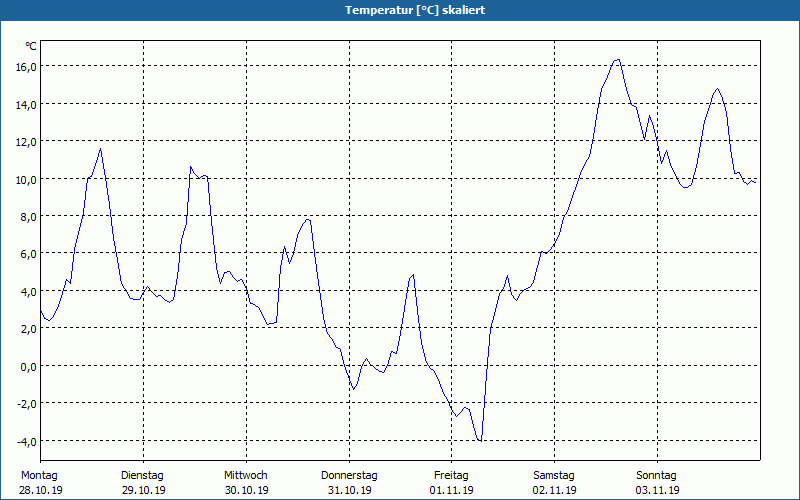Click the Montag day label
Image resolution: width=800 pixels, height=500 pixels.
point(39,476)
